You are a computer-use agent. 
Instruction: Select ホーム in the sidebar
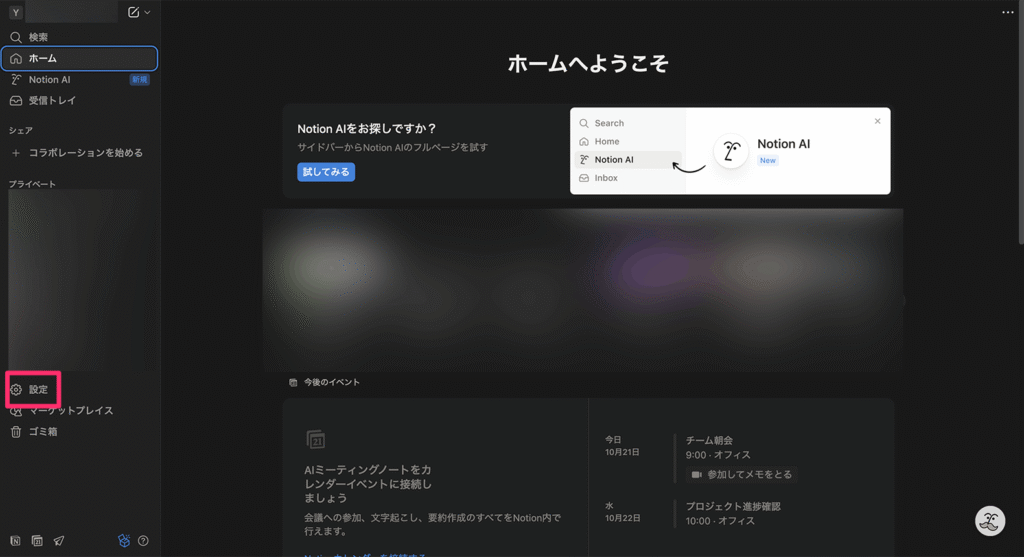[x=42, y=58]
